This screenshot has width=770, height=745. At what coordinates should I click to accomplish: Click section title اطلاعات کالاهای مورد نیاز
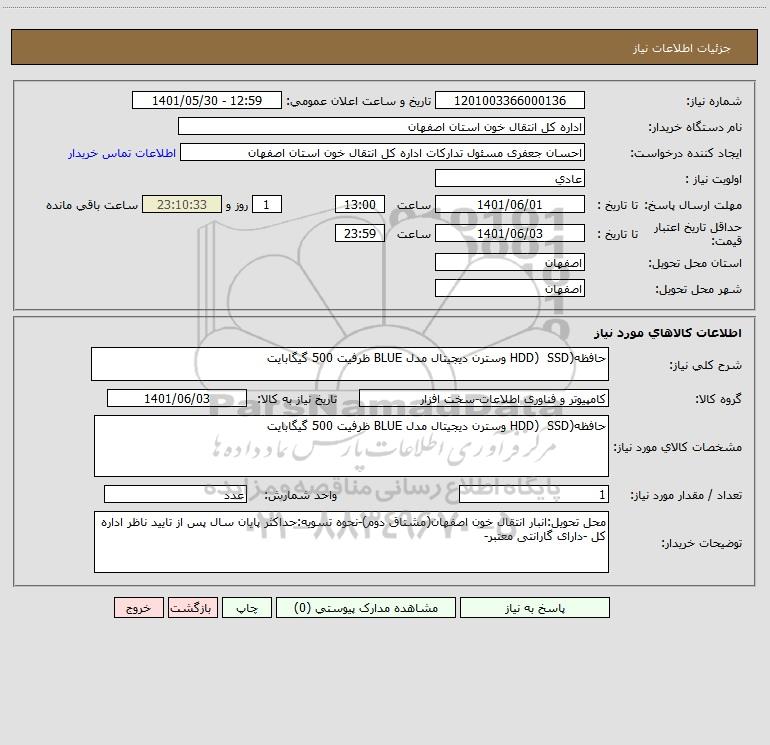coord(667,333)
